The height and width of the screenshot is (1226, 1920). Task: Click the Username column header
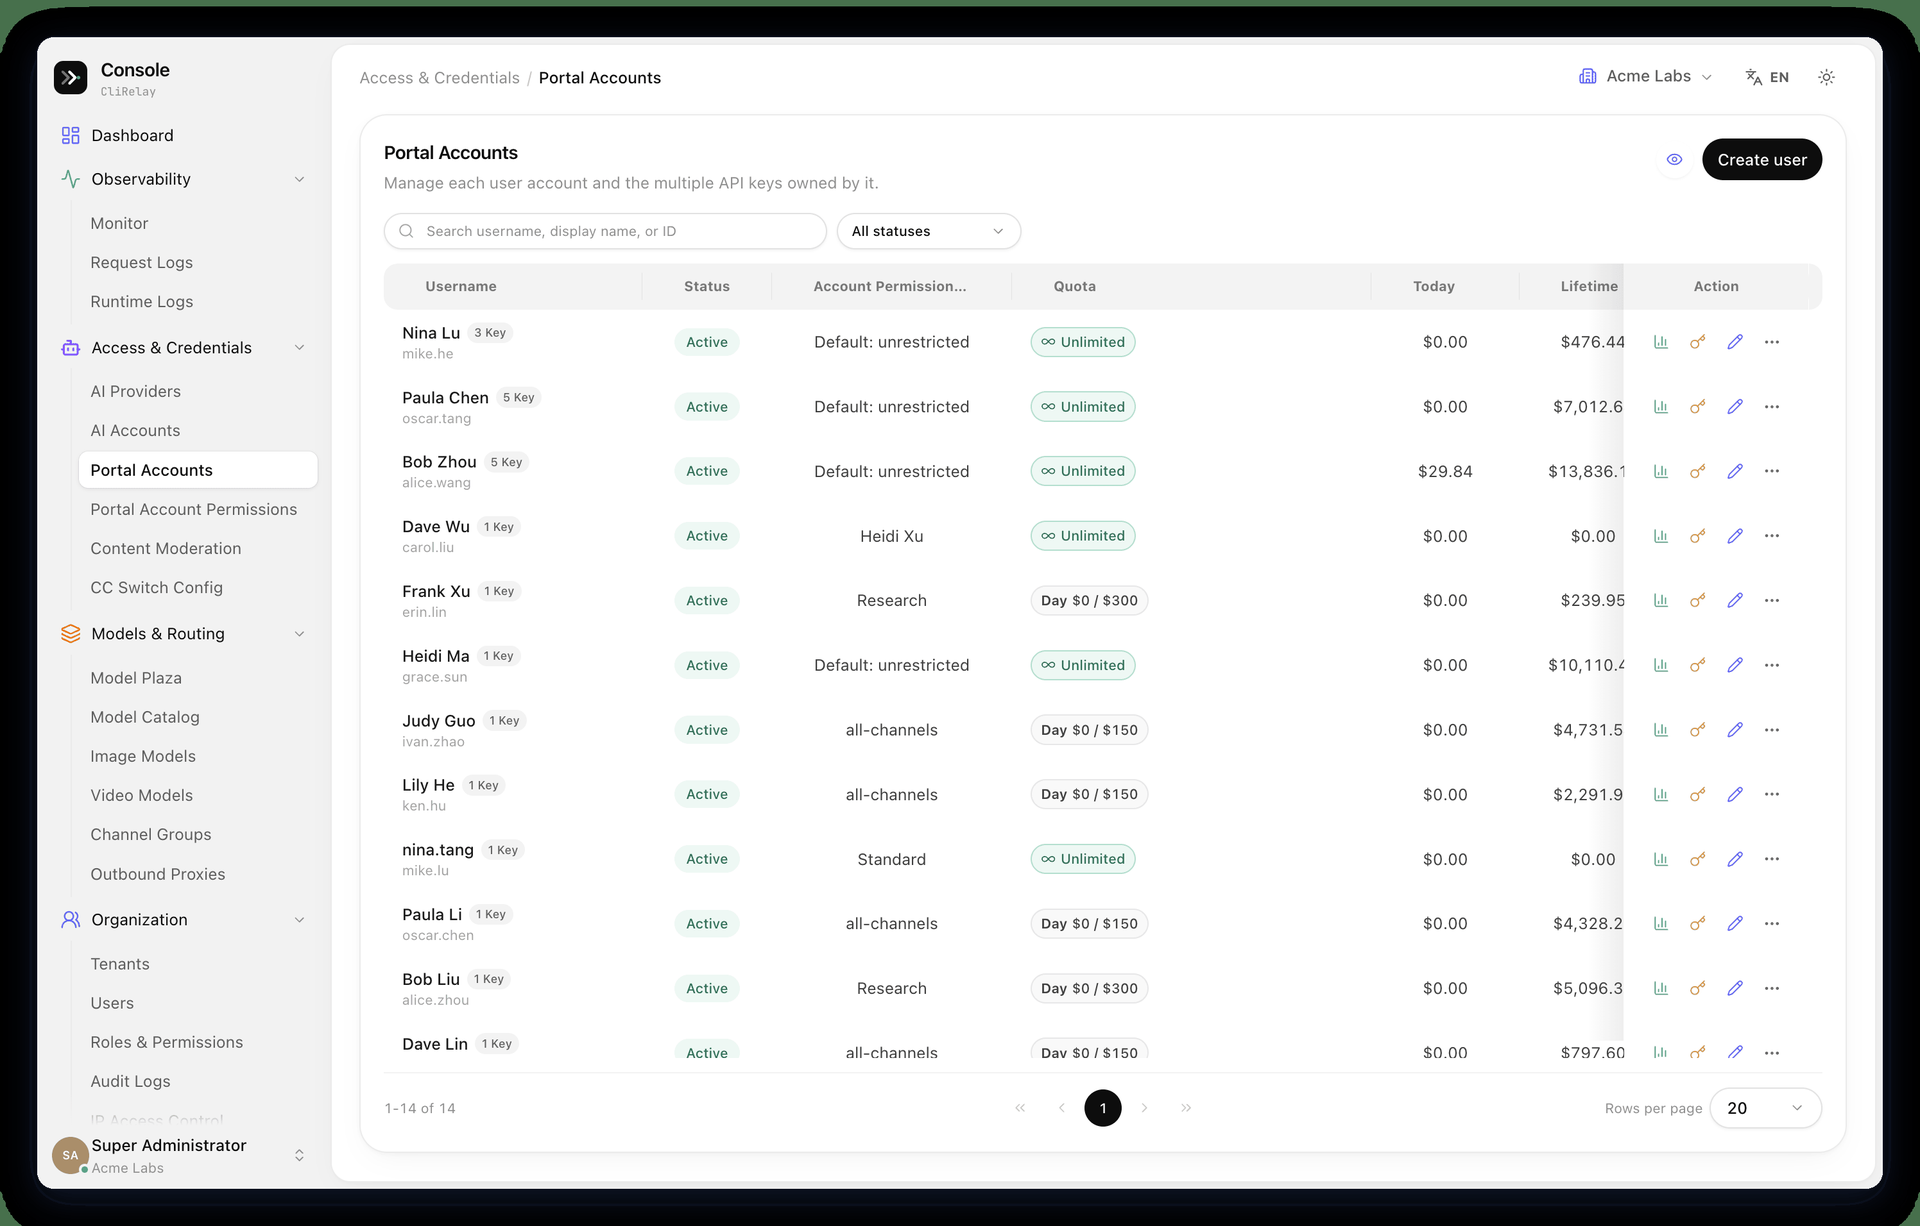461,286
